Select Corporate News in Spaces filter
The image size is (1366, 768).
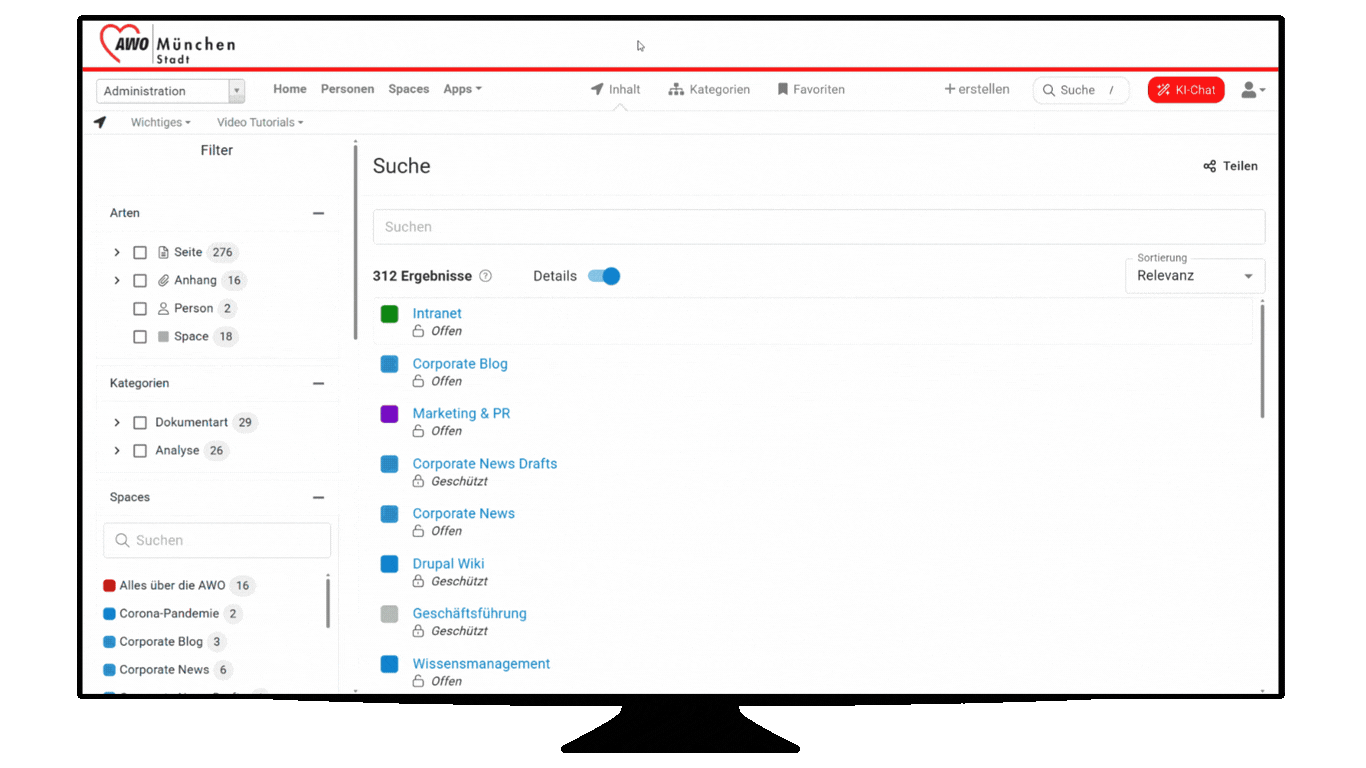pyautogui.click(x=164, y=670)
